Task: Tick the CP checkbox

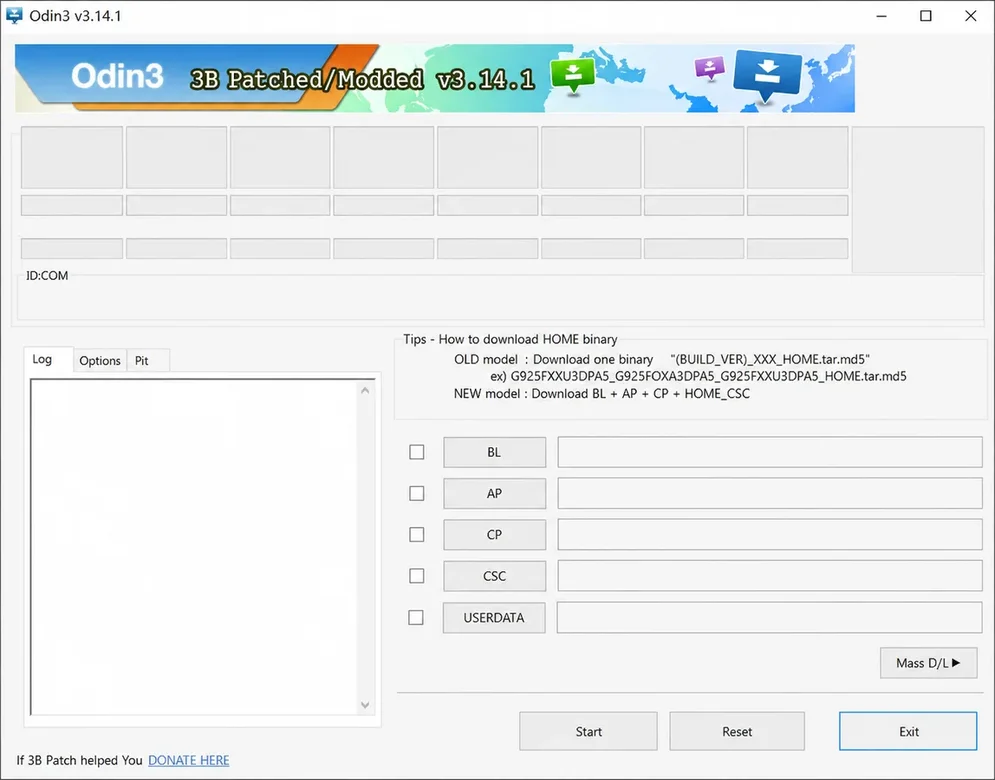Action: (417, 534)
